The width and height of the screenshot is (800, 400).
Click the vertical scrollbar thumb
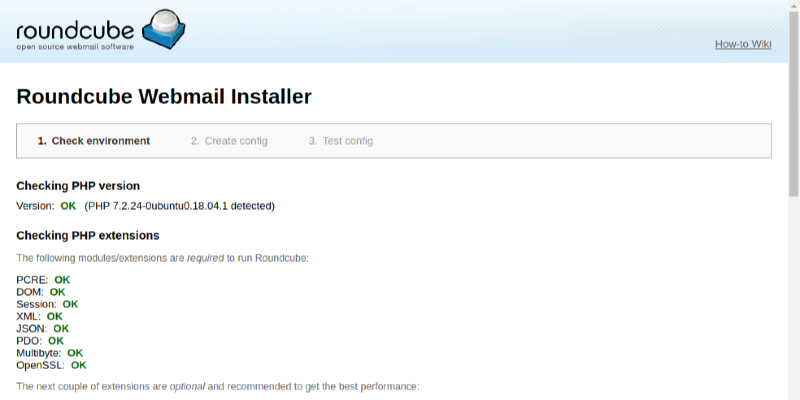point(793,100)
